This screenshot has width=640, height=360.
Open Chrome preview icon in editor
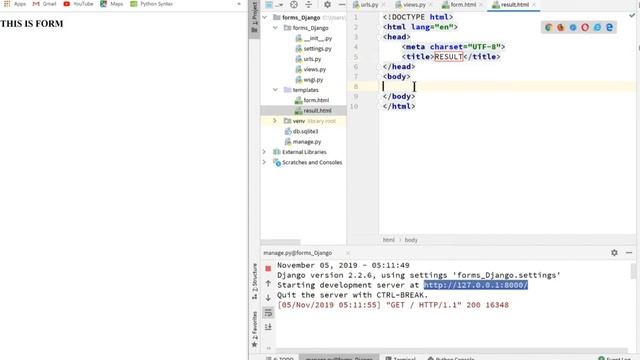point(548,27)
